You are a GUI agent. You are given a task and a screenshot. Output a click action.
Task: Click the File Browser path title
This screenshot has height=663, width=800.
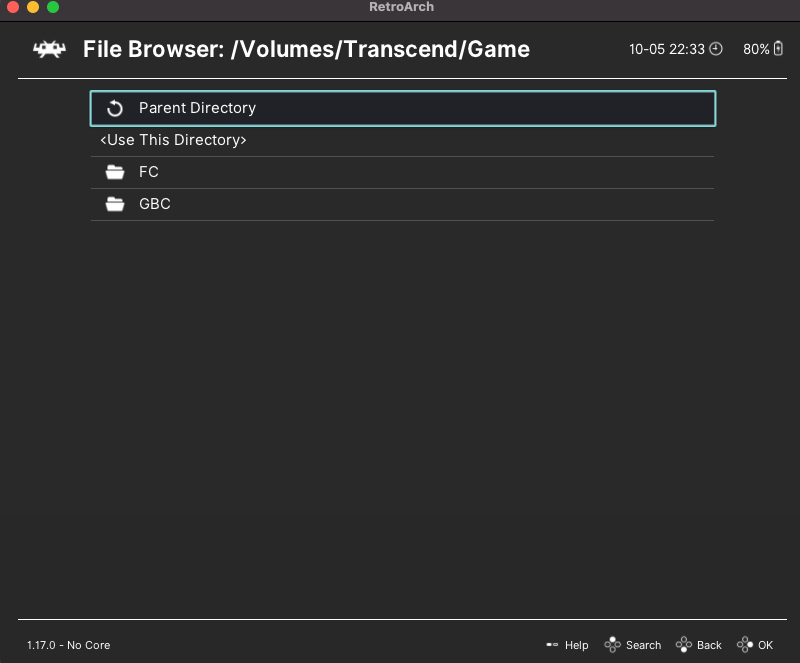pyautogui.click(x=306, y=50)
